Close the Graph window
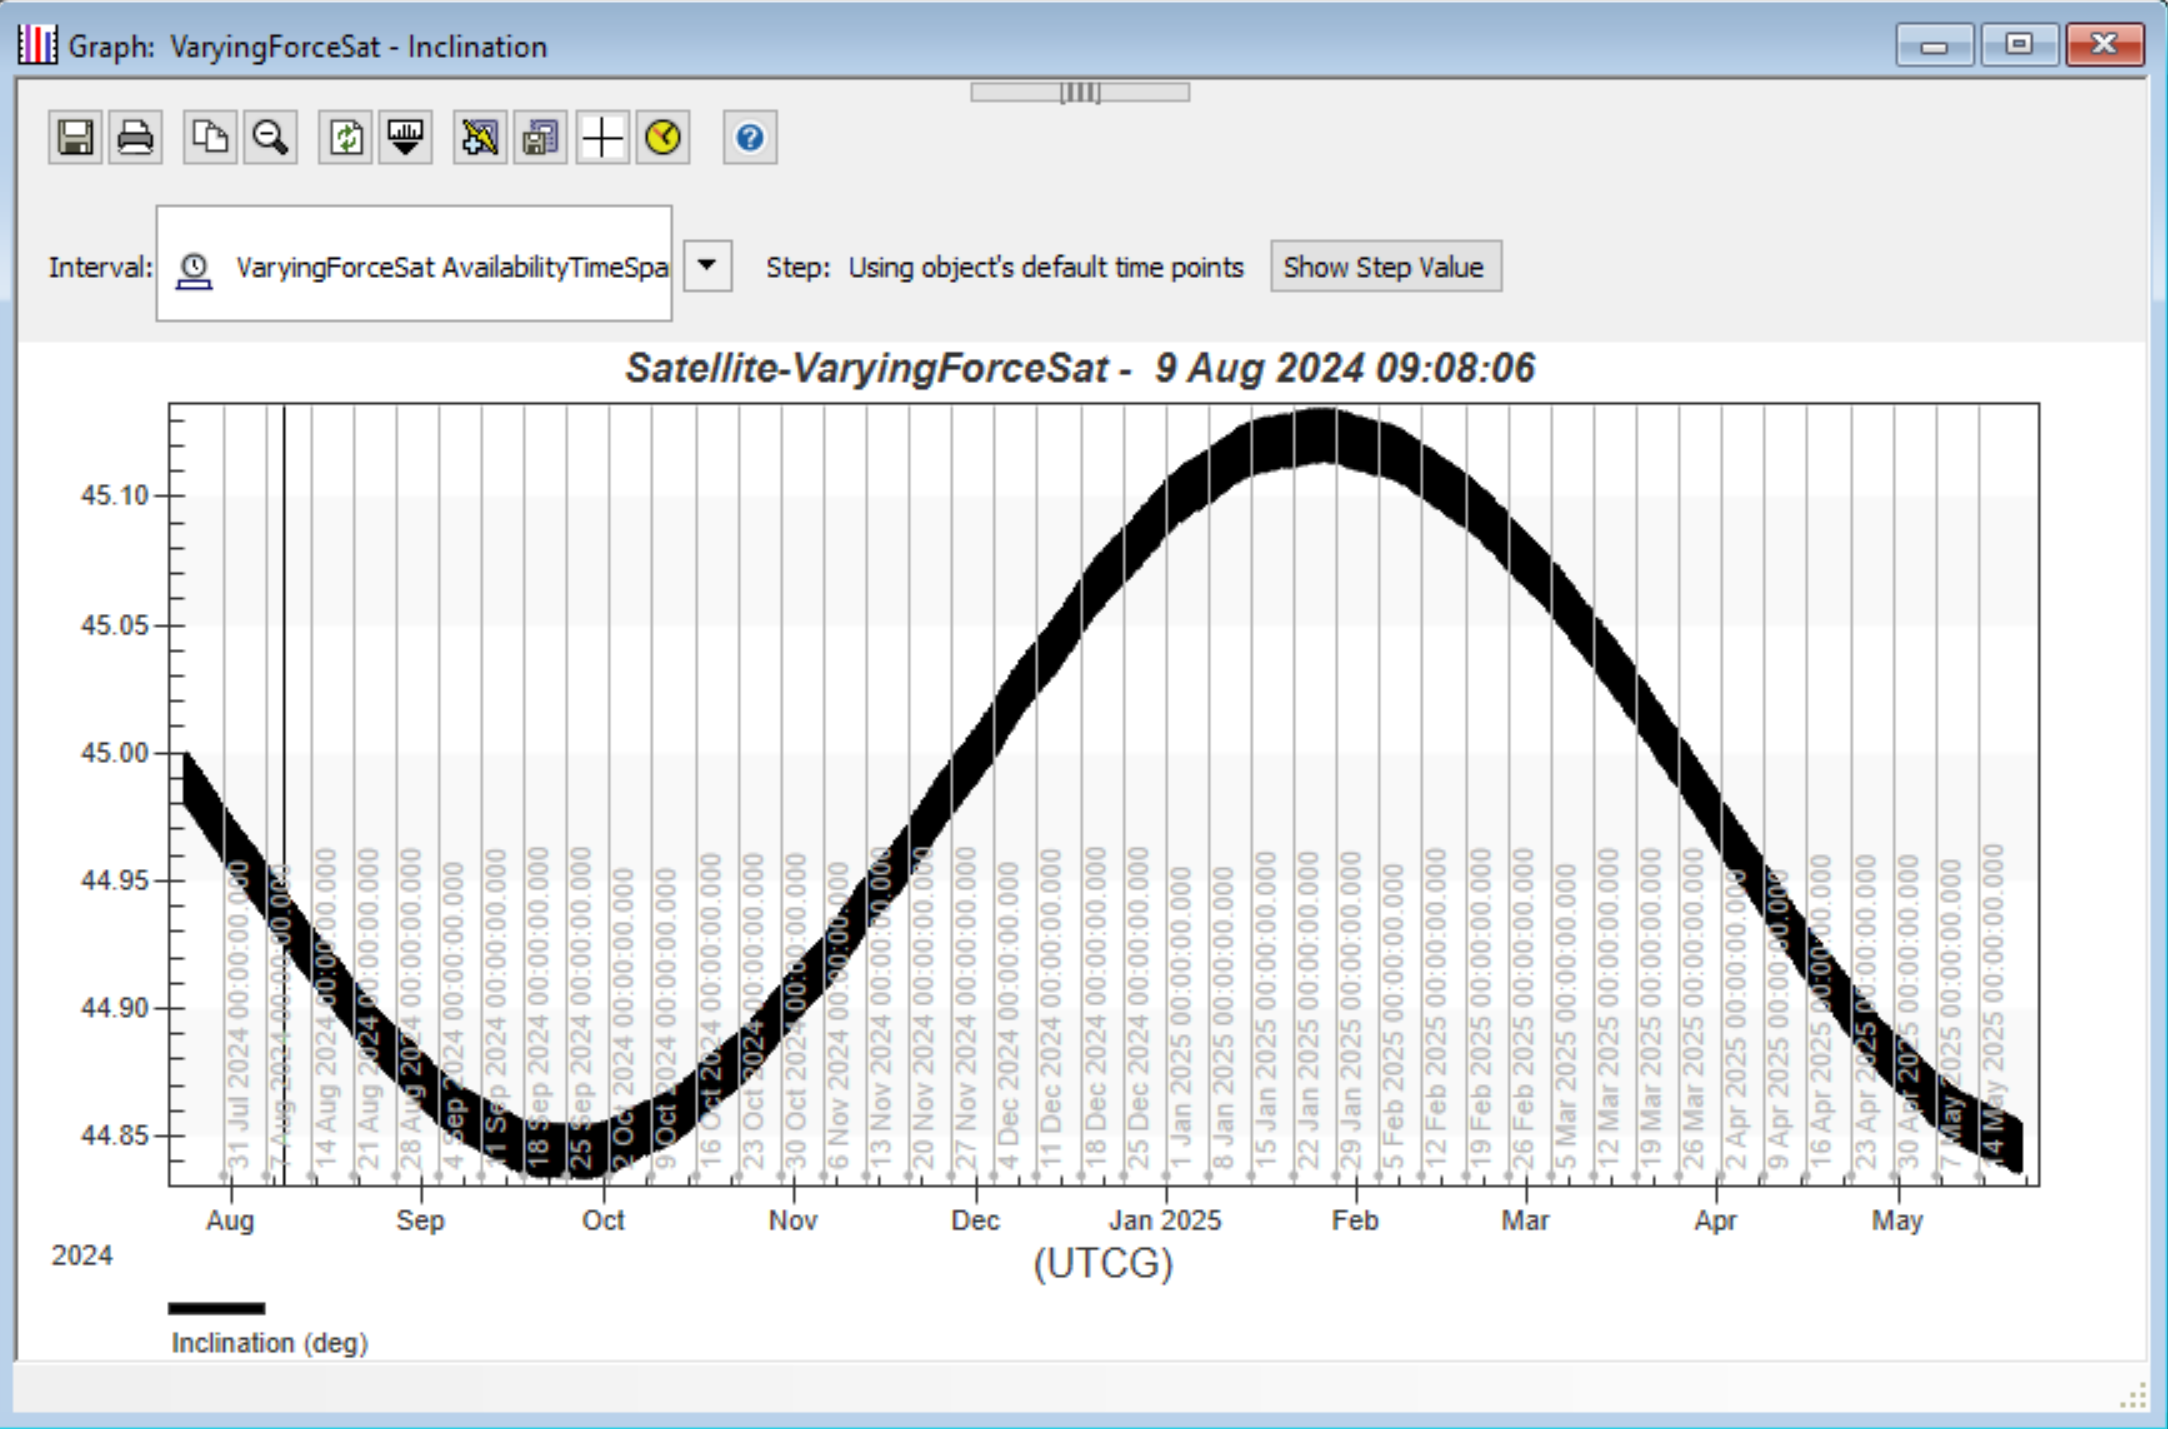The width and height of the screenshot is (2168, 1429). pyautogui.click(x=2105, y=46)
